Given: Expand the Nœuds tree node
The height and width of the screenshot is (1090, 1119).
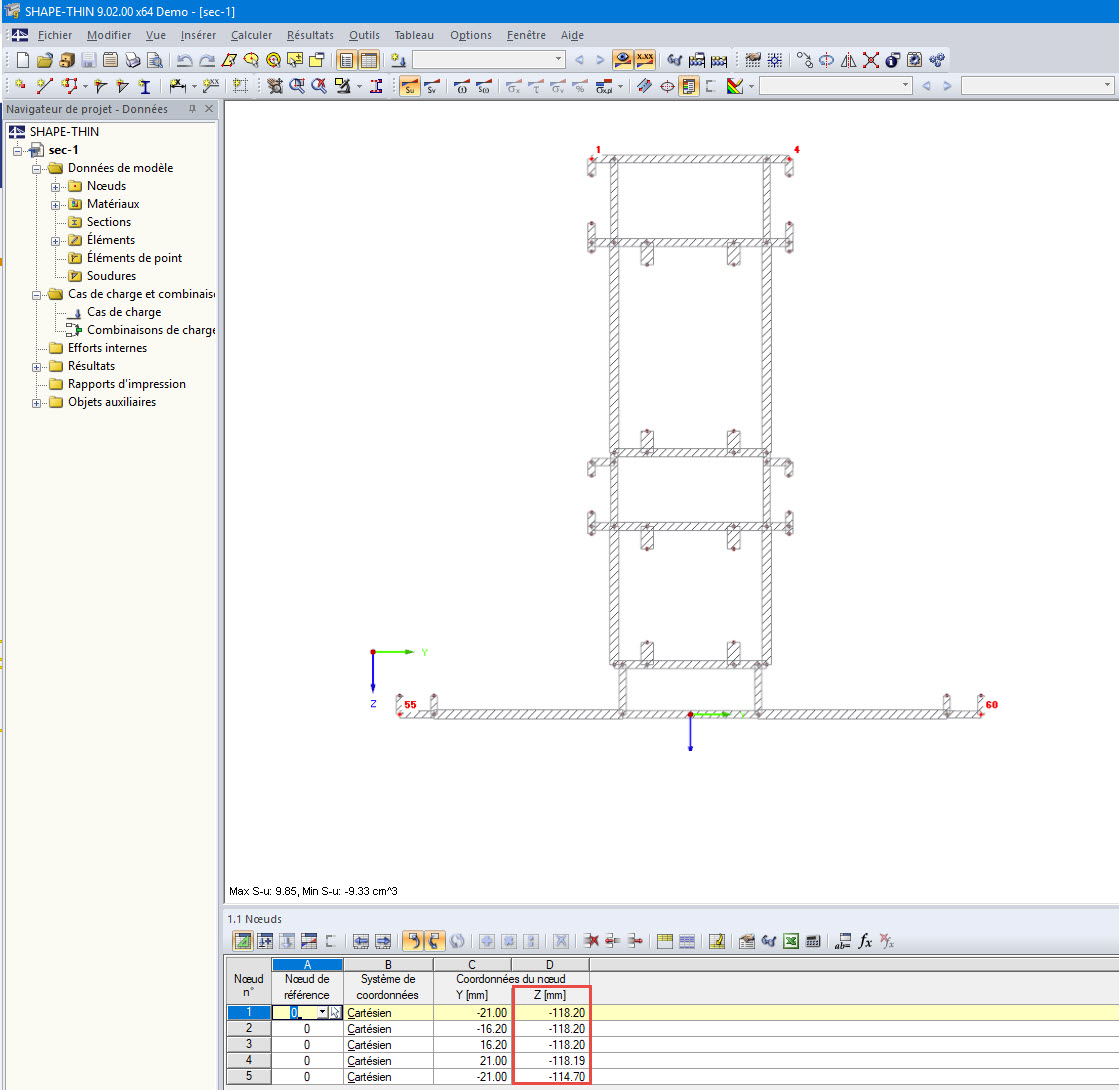Looking at the screenshot, I should pyautogui.click(x=55, y=187).
